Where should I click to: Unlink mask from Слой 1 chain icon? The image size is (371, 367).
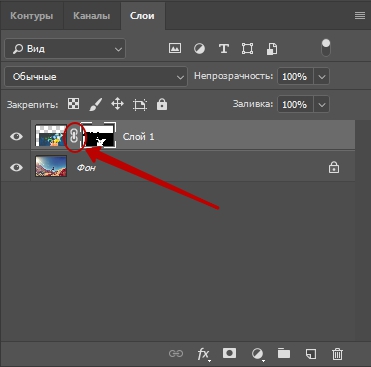pyautogui.click(x=74, y=136)
